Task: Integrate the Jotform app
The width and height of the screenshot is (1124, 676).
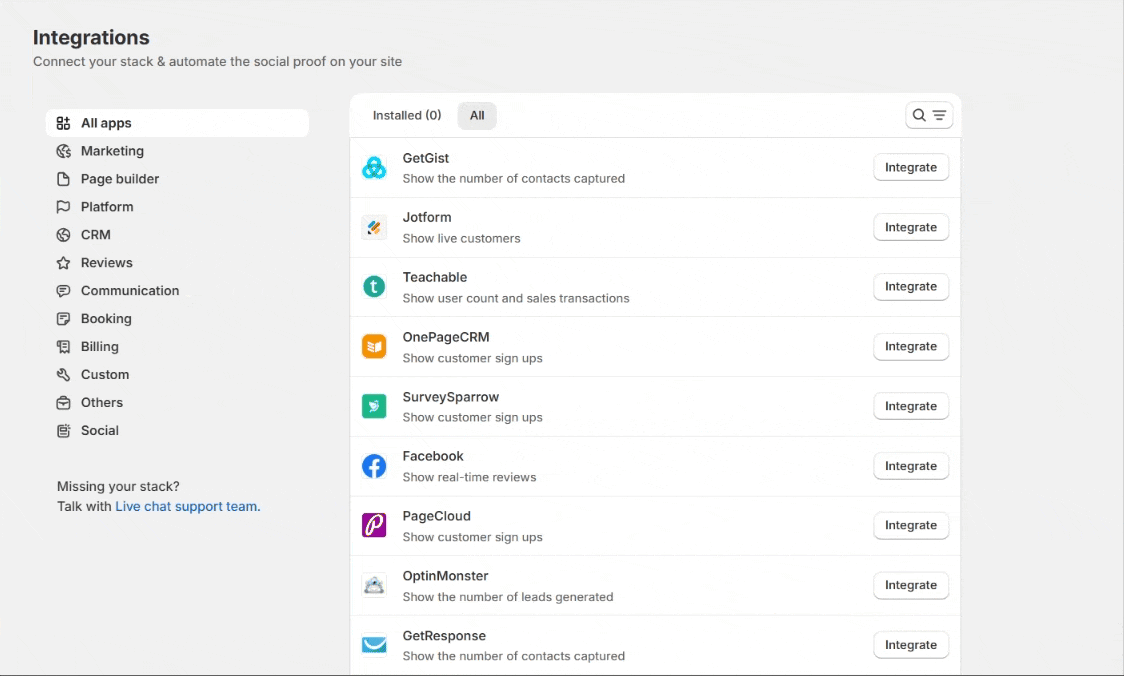Action: tap(911, 227)
